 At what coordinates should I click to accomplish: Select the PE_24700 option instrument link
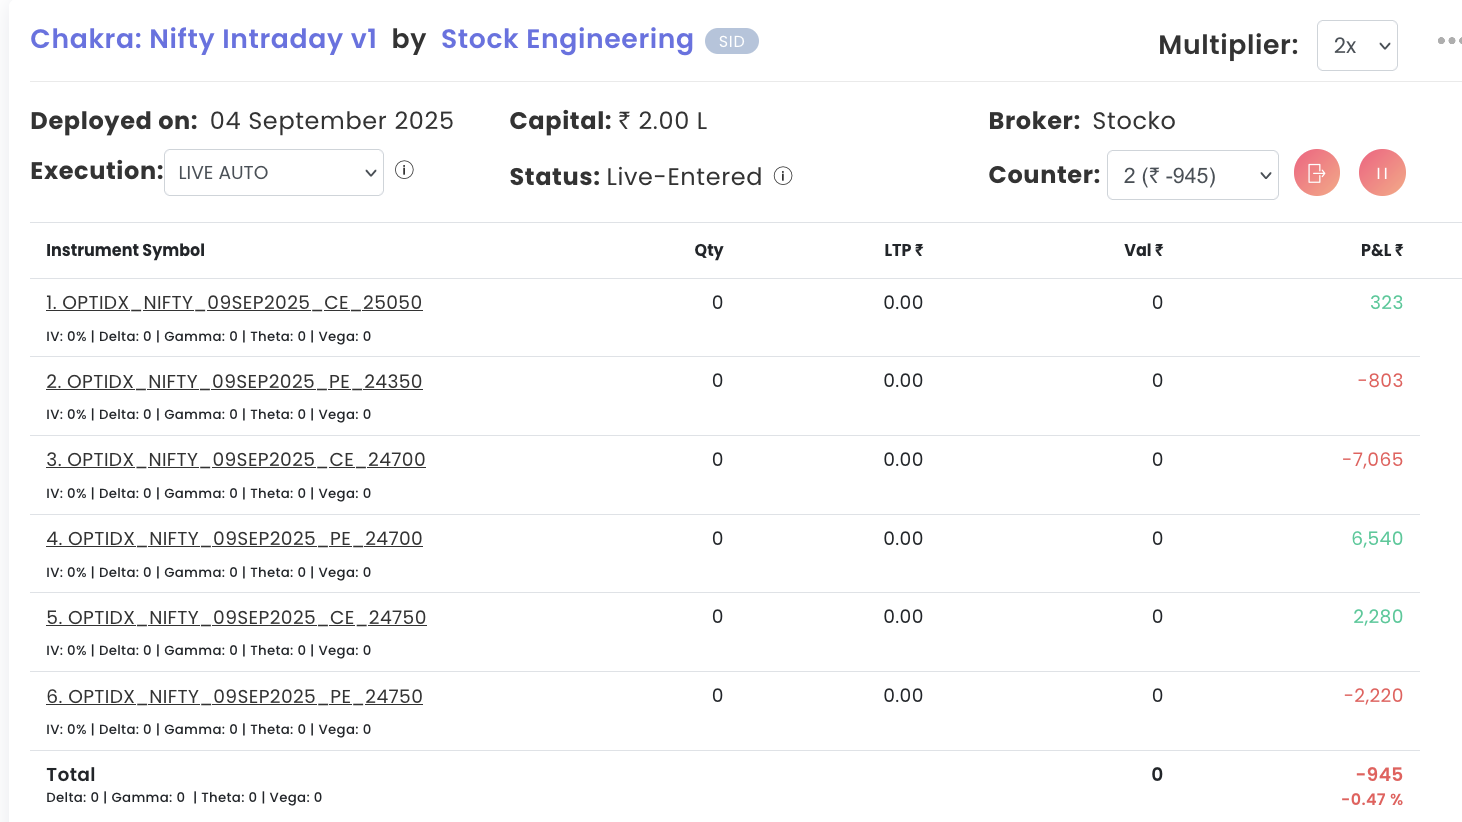click(x=234, y=539)
